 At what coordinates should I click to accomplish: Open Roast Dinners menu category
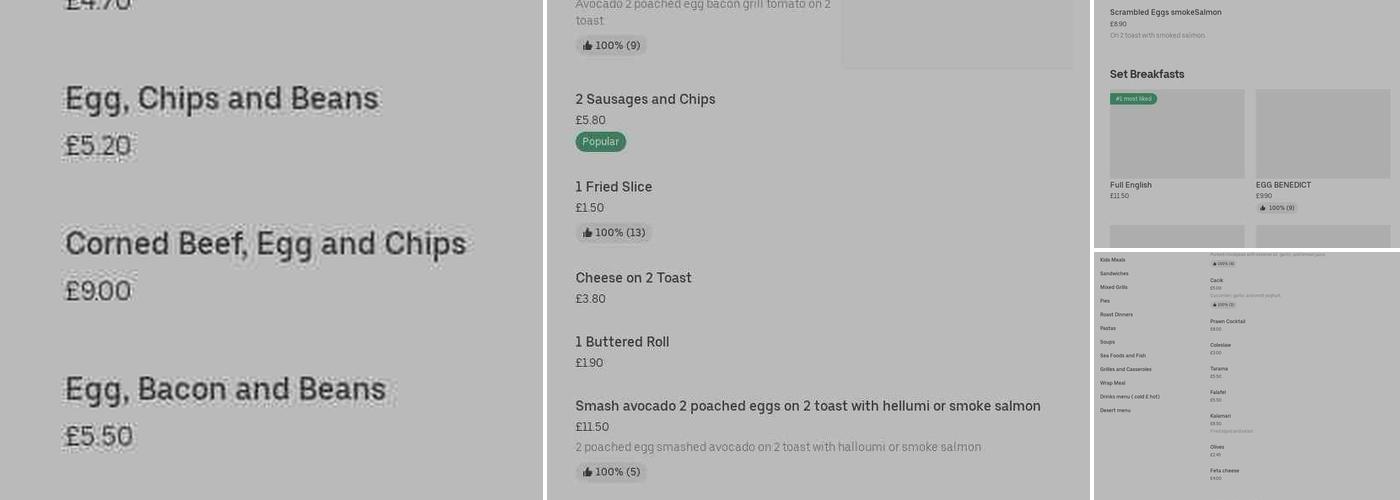pos(1116,315)
